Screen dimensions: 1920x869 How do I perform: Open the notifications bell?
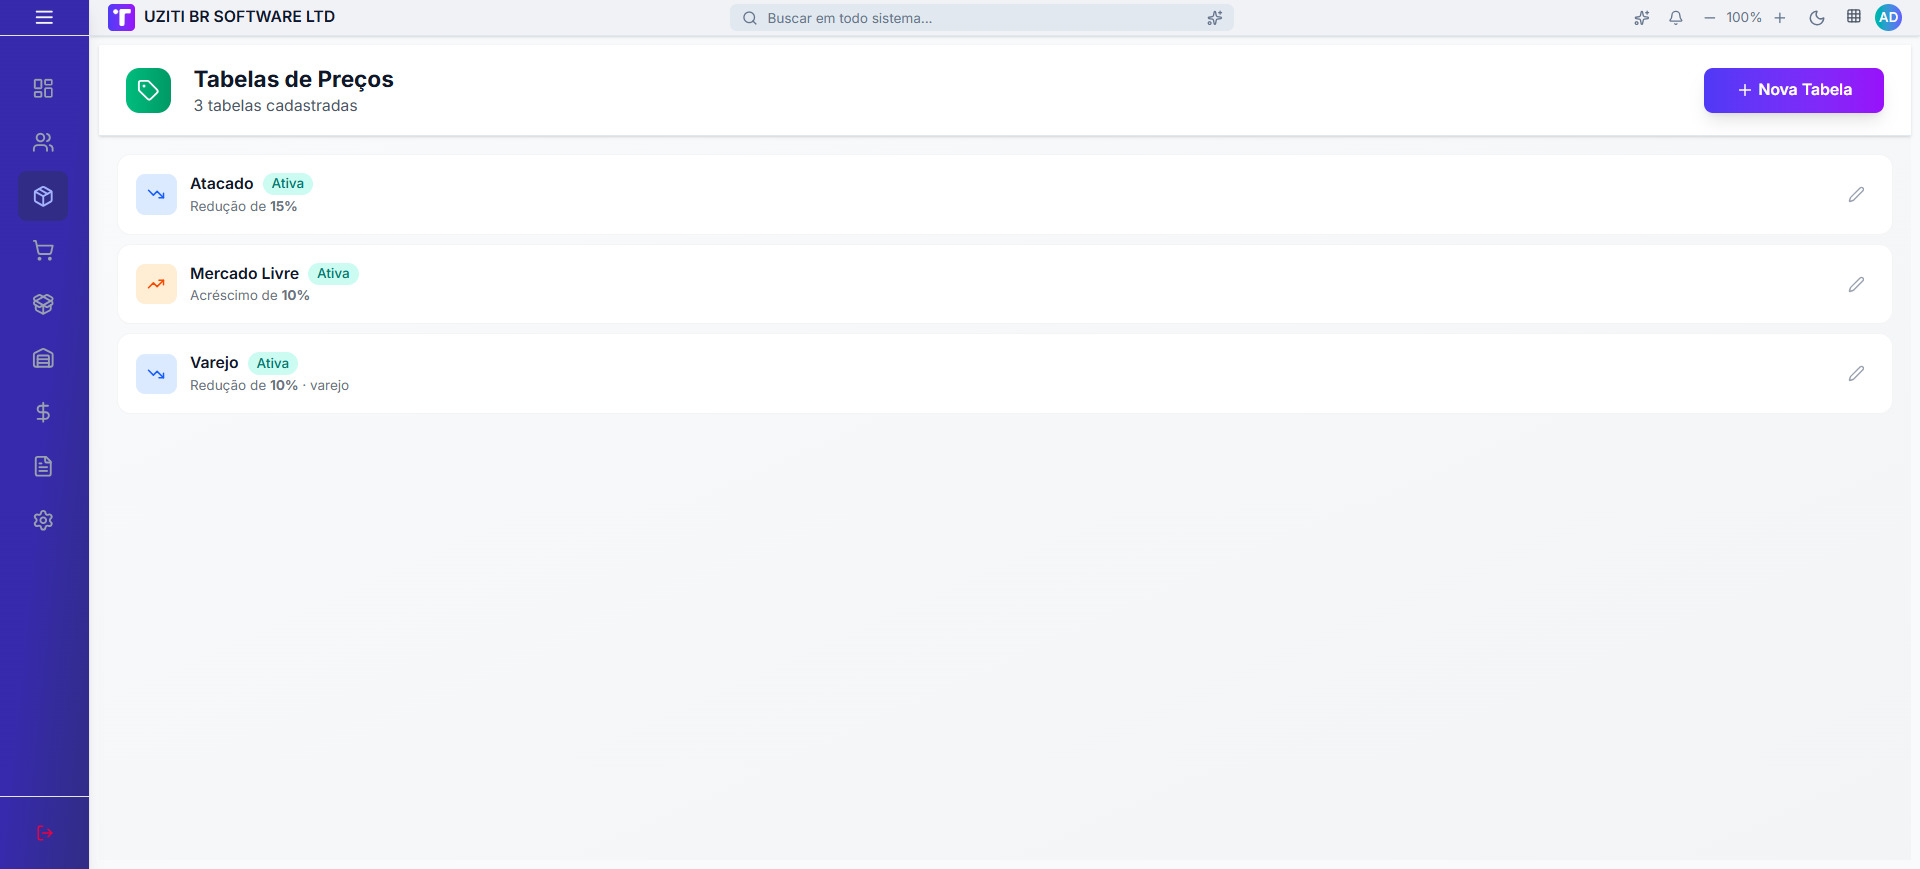click(1676, 17)
